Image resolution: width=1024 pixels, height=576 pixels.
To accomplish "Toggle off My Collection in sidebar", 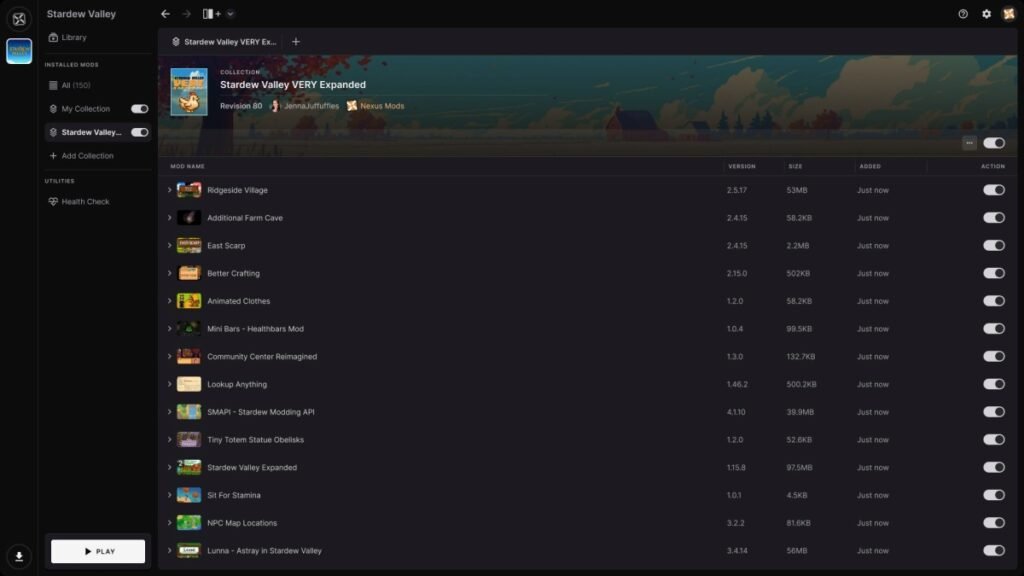I will click(139, 109).
